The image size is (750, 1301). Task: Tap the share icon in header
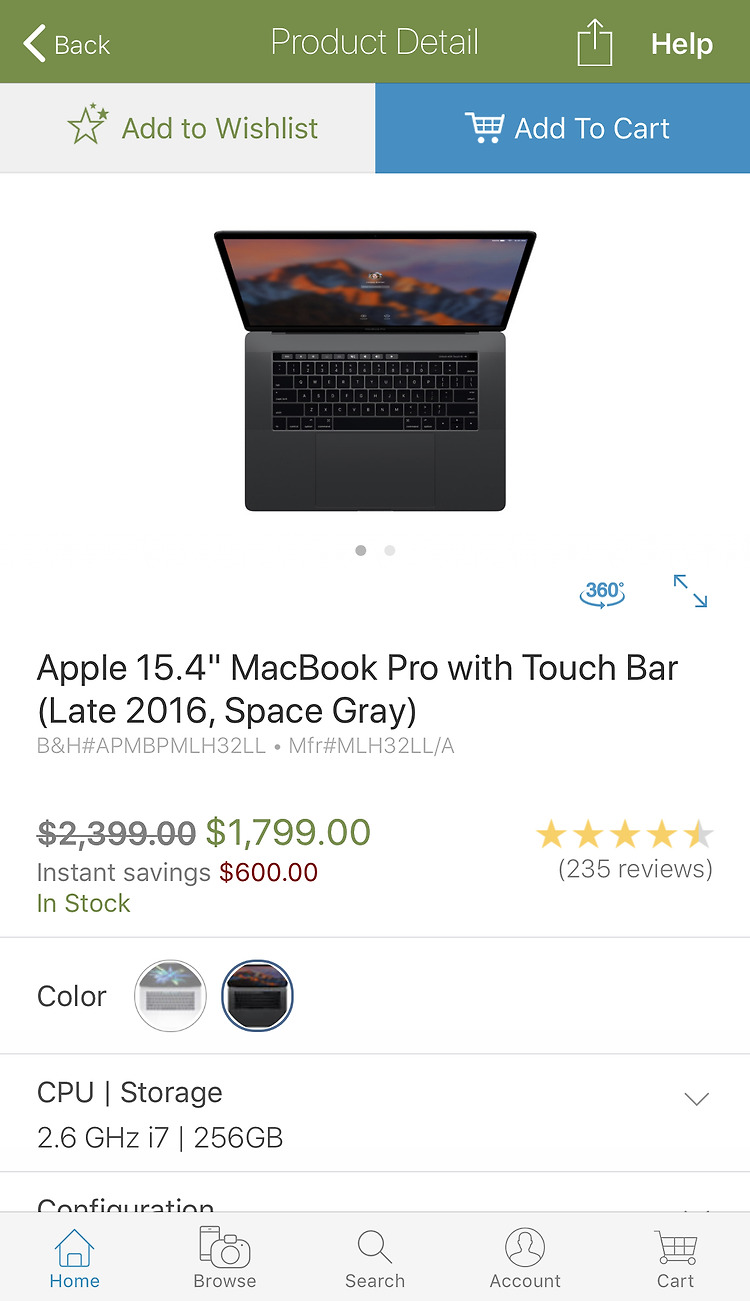pyautogui.click(x=594, y=44)
